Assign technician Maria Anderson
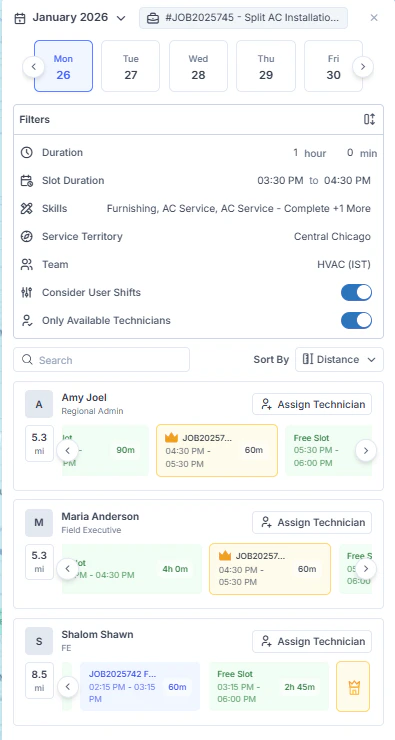395x740 pixels. pyautogui.click(x=312, y=522)
